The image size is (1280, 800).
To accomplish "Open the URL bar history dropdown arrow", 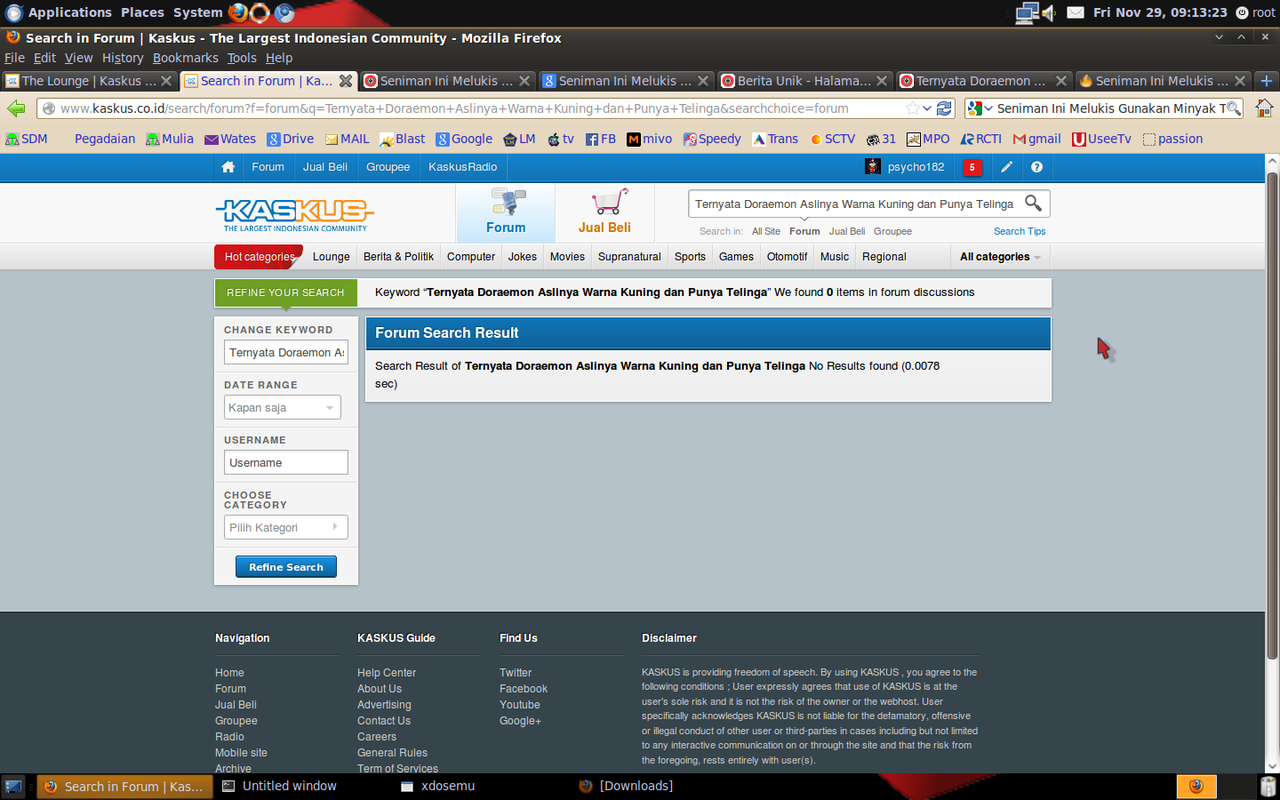I will tap(927, 108).
